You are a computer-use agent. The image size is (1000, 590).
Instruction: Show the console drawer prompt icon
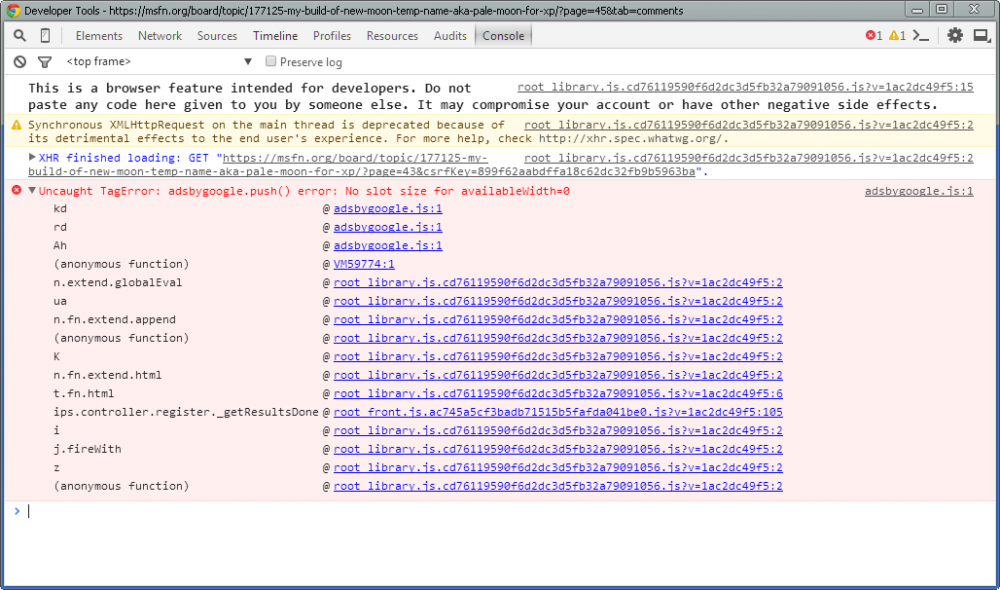[922, 36]
